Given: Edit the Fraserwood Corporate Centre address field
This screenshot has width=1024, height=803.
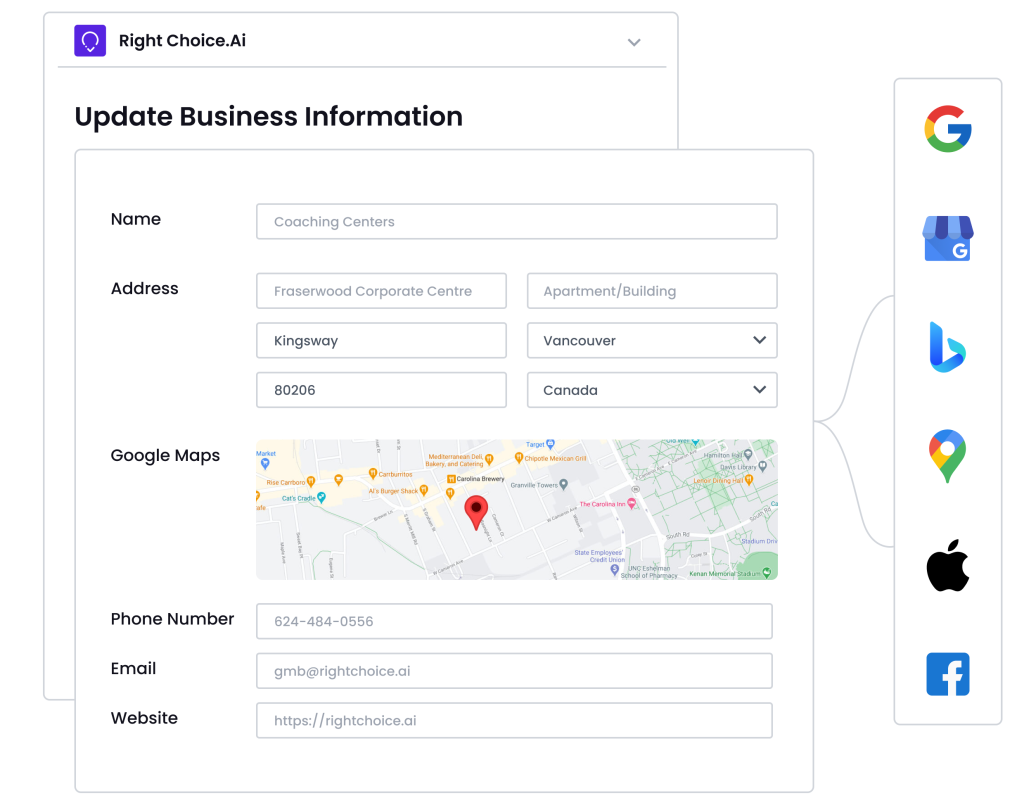Looking at the screenshot, I should 381,291.
